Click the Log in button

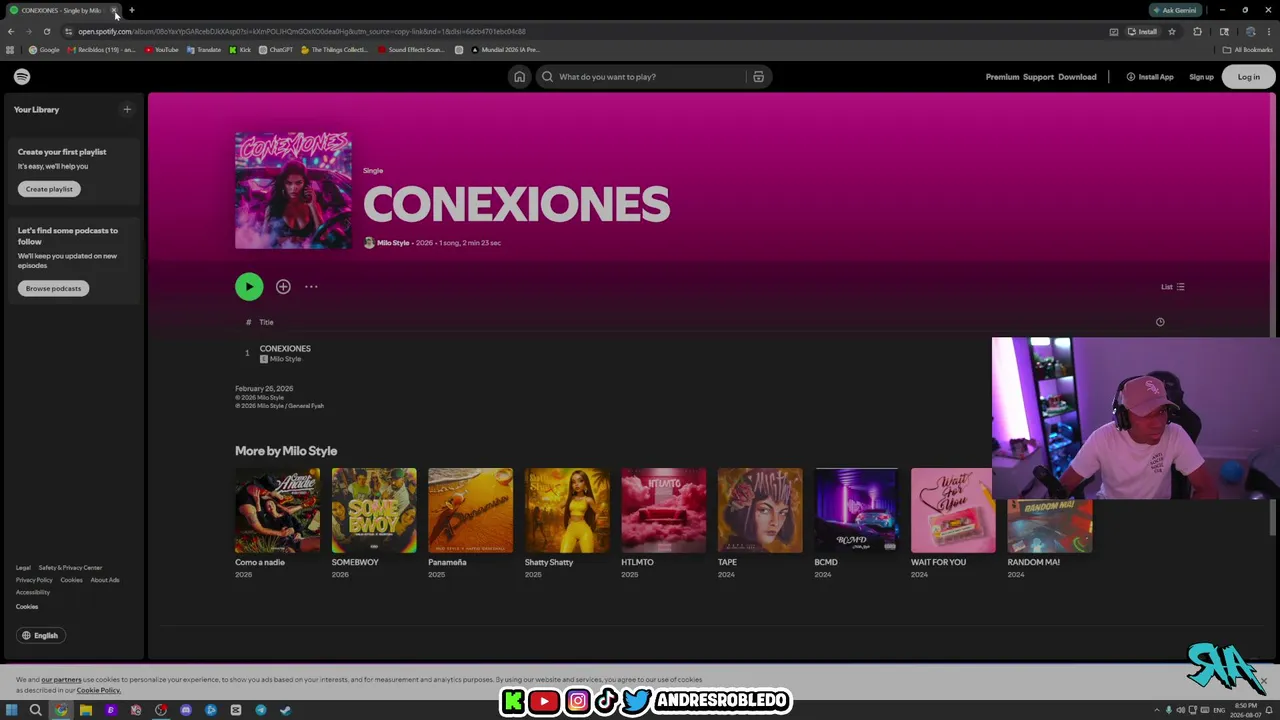(1249, 77)
